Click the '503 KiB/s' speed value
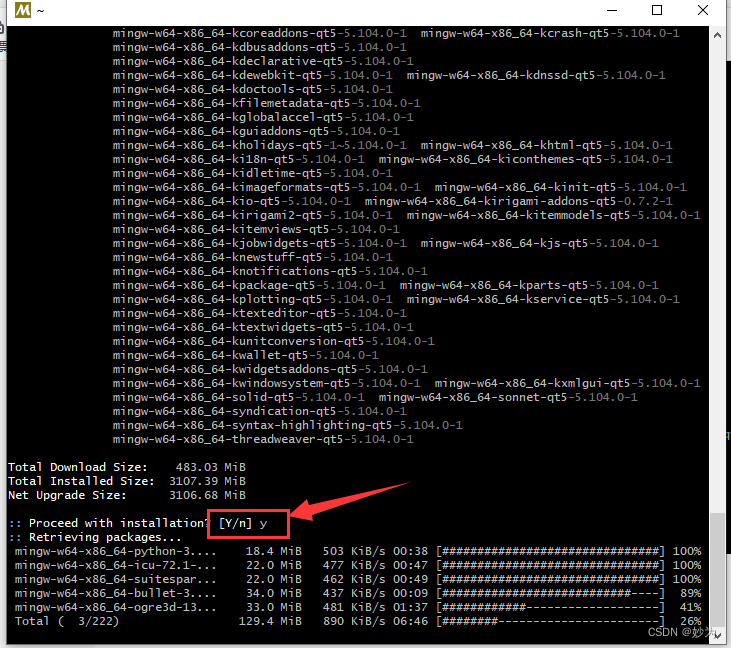The height and width of the screenshot is (648, 731). 354,551
